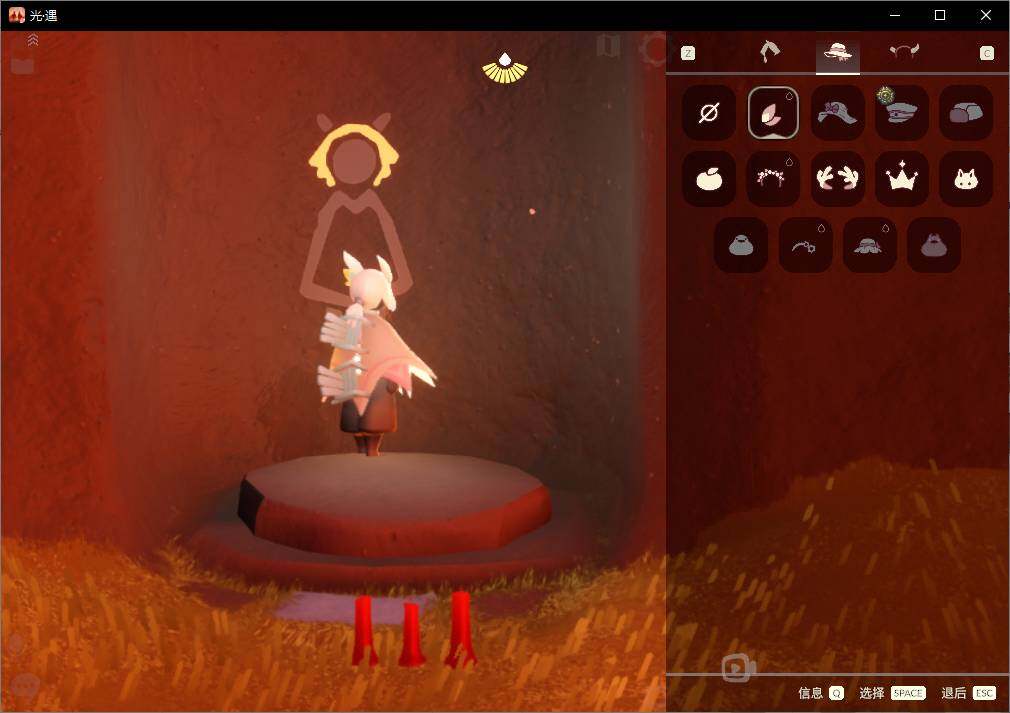This screenshot has width=1010, height=713.
Task: Minimize the 光遇 game window
Action: point(895,15)
